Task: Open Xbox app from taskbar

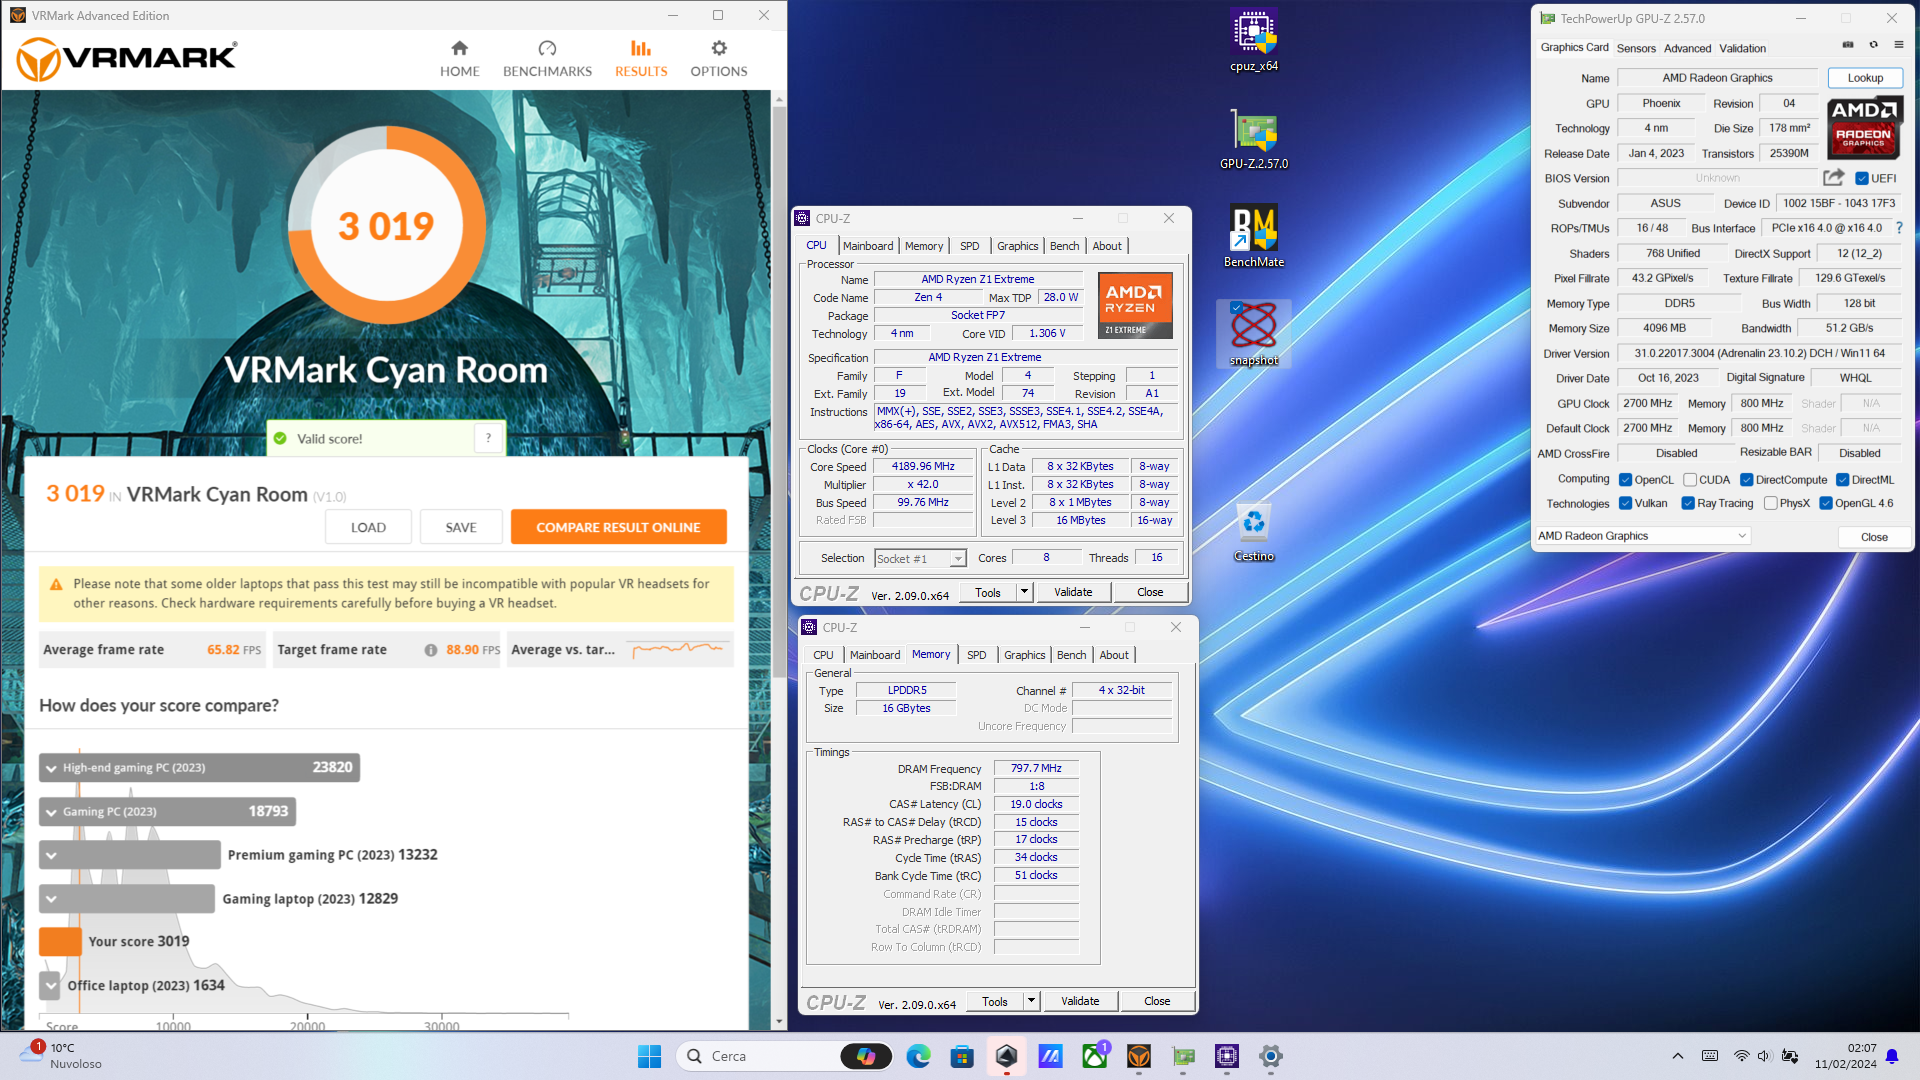Action: pos(1095,1056)
